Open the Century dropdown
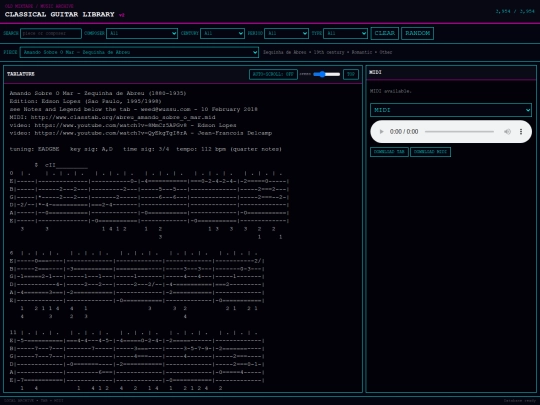Image resolution: width=540 pixels, height=405 pixels. (222, 33)
